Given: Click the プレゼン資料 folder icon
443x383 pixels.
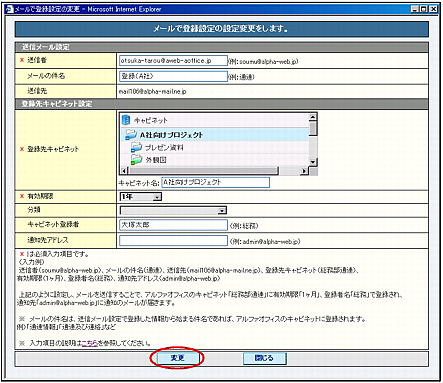Looking at the screenshot, I should point(136,147).
